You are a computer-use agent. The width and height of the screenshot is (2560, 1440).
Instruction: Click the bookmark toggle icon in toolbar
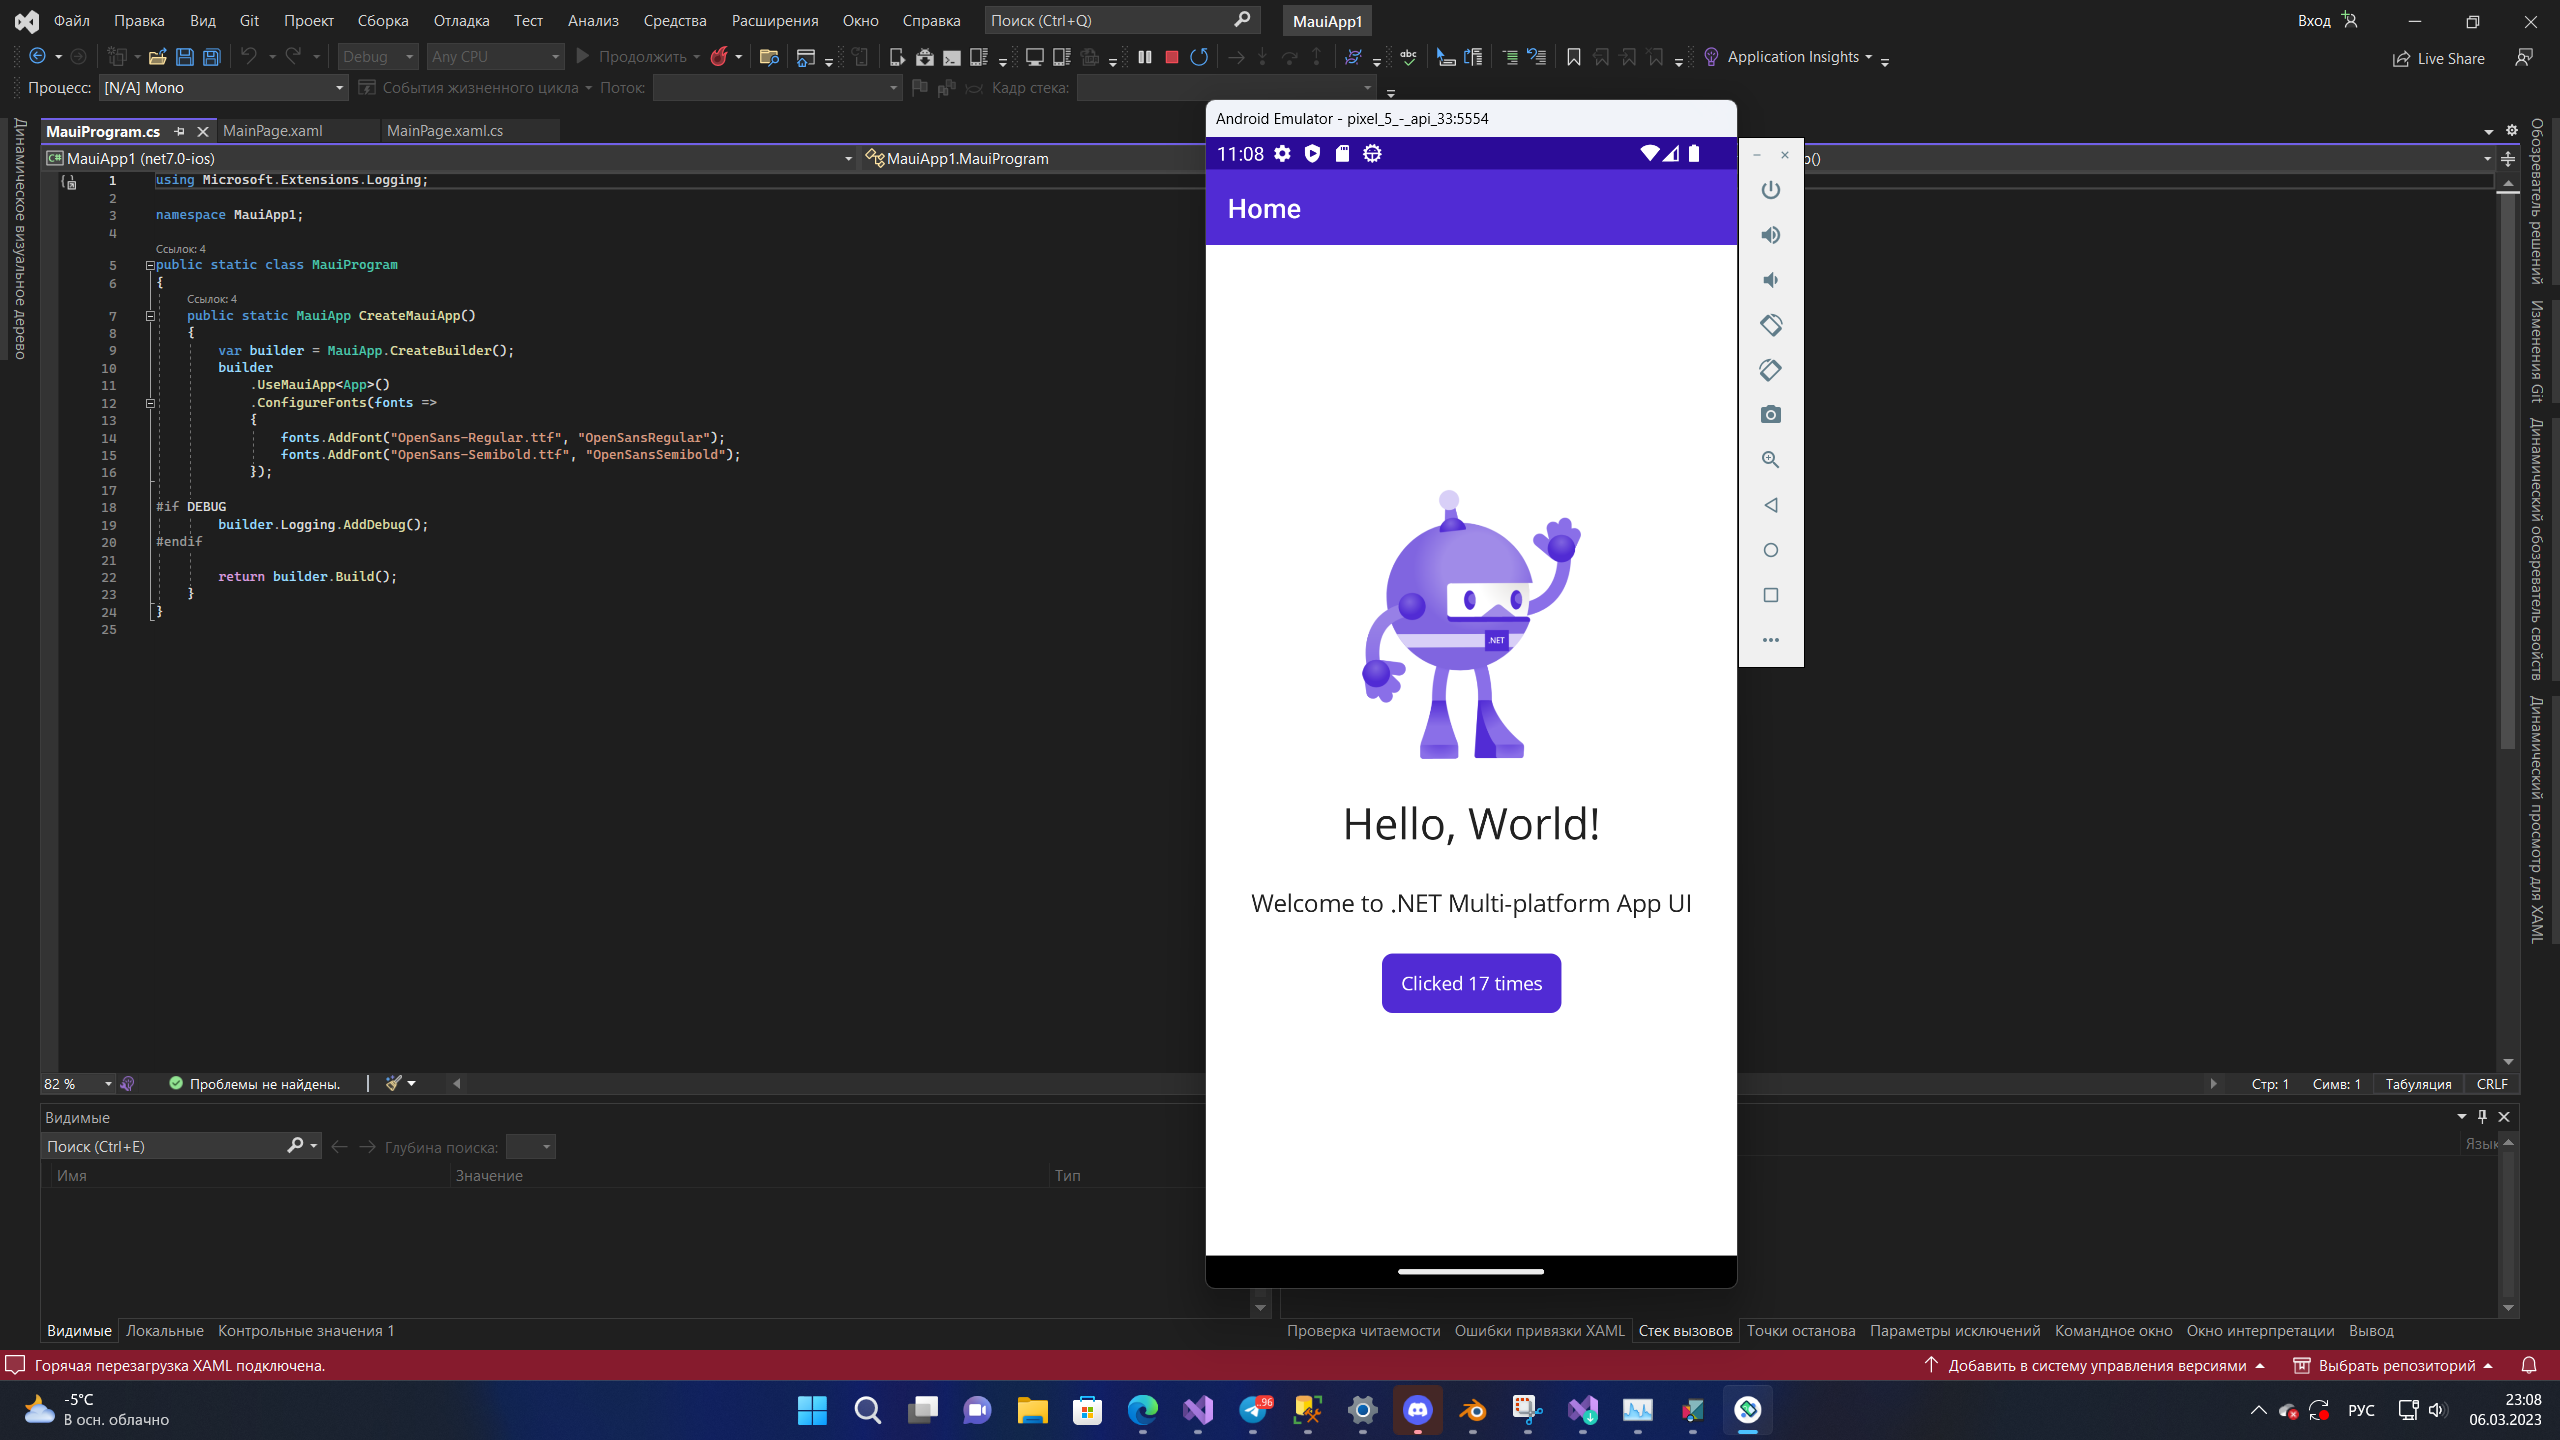[1573, 57]
